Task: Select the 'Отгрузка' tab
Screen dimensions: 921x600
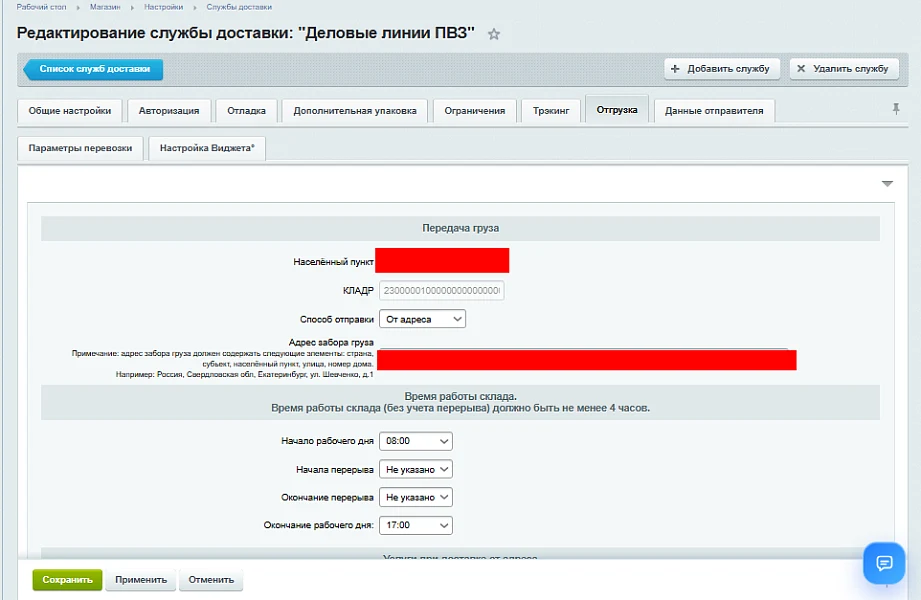Action: 617,109
